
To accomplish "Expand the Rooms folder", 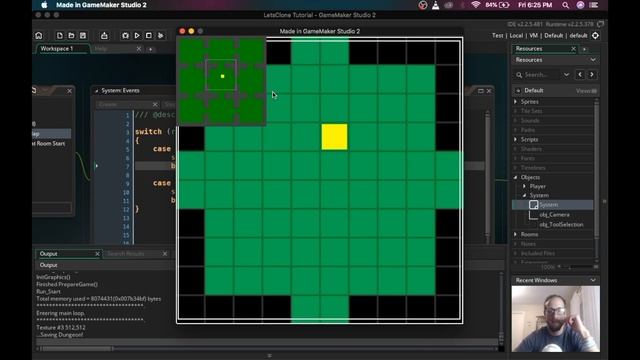I will coord(516,234).
